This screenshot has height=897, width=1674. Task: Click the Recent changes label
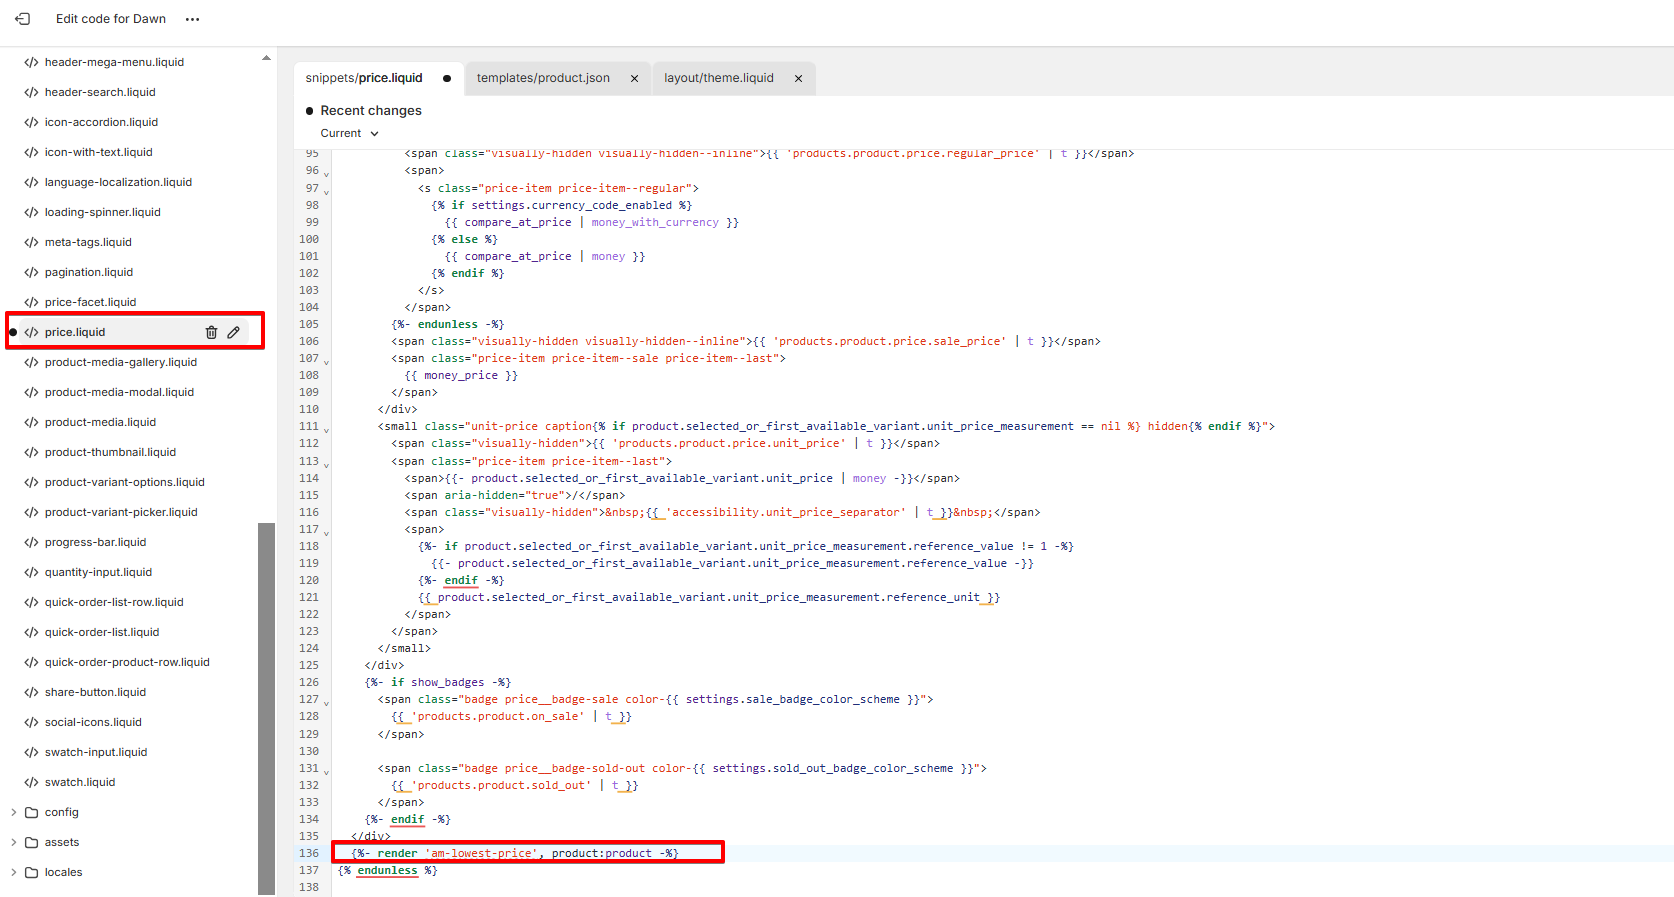point(371,111)
